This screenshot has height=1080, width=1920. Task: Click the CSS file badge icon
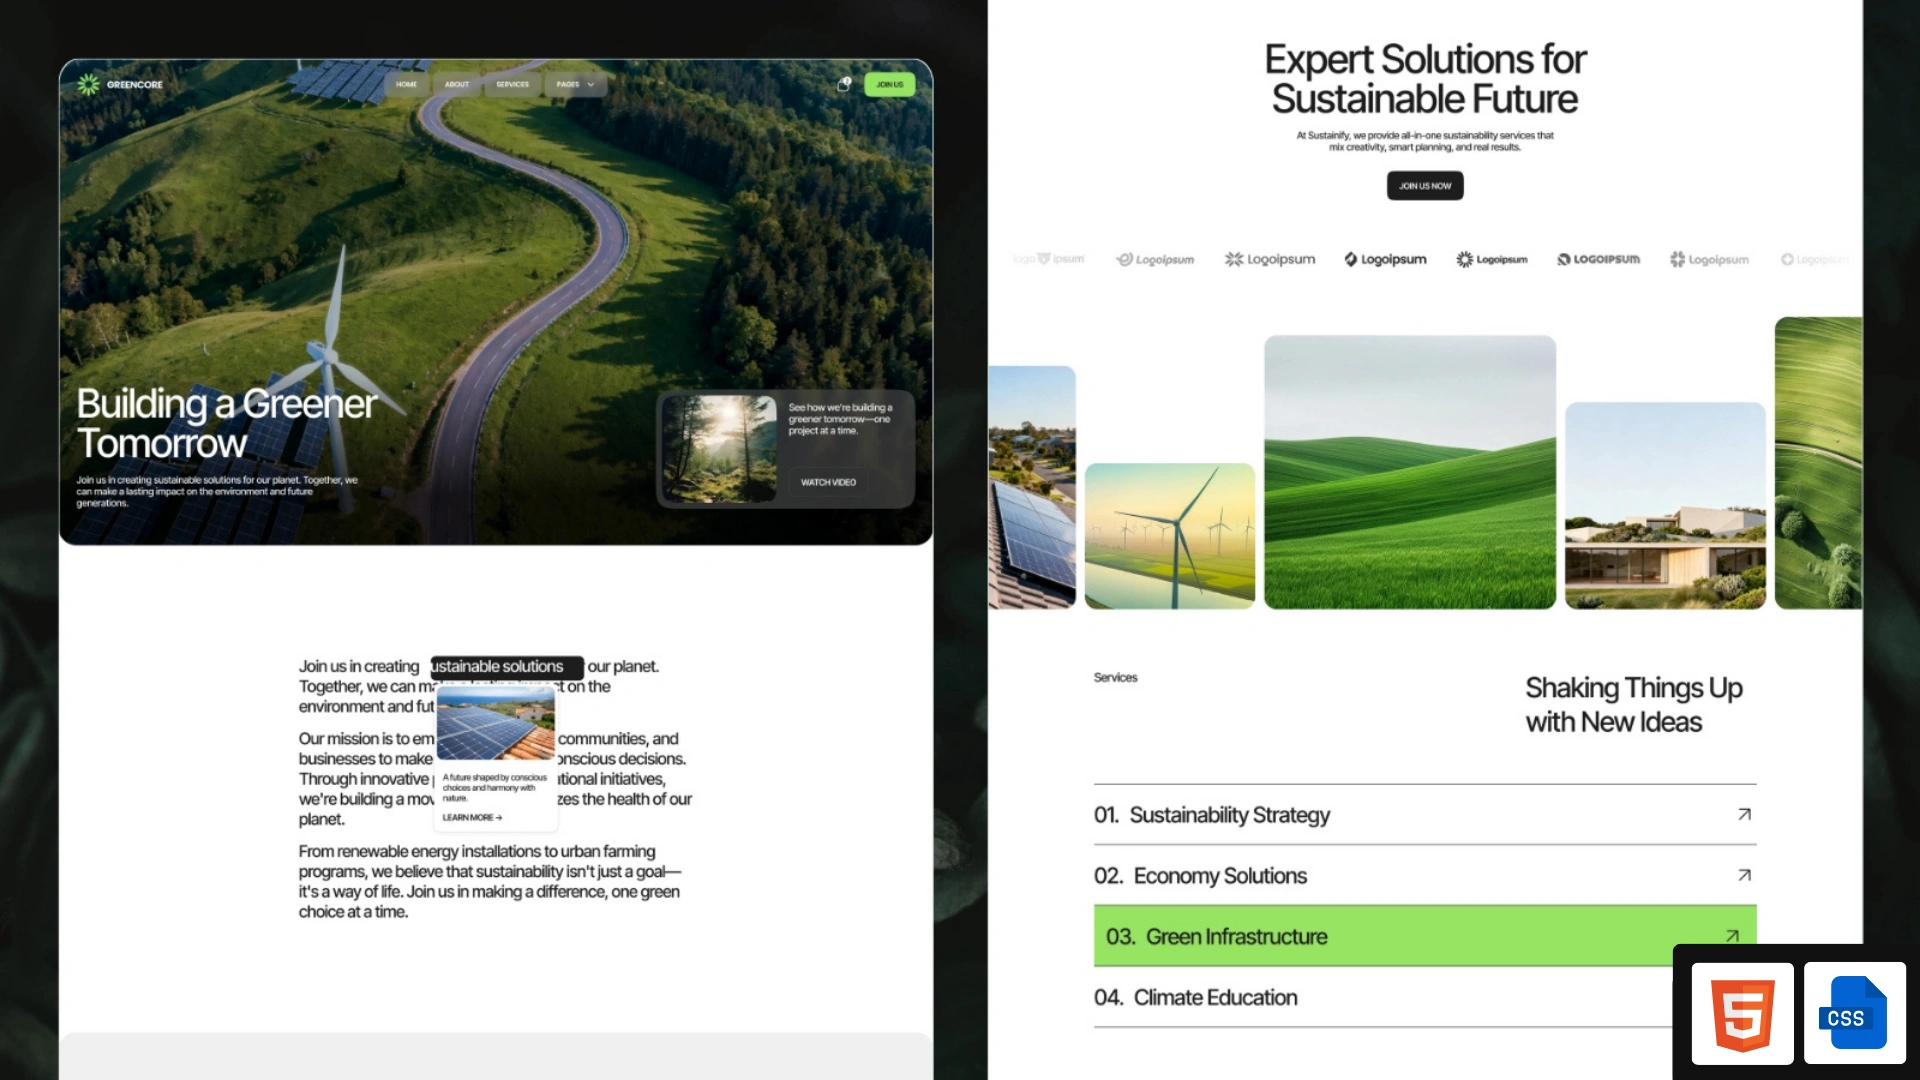pyautogui.click(x=1855, y=1014)
